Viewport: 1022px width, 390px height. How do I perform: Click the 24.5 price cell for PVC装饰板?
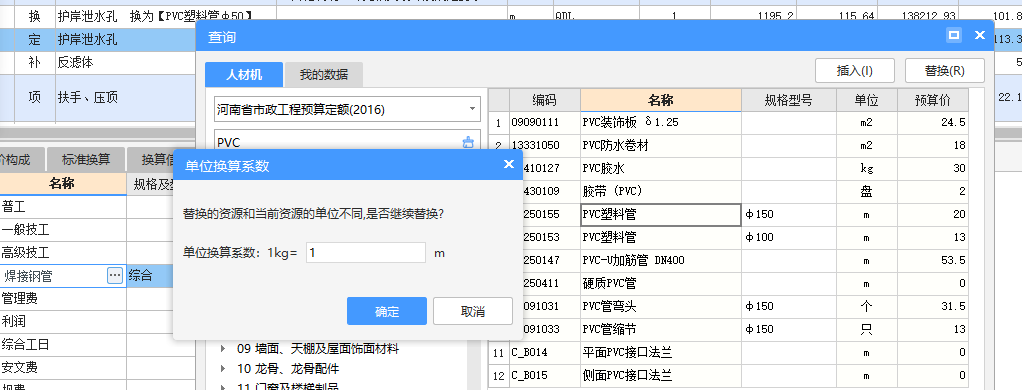pyautogui.click(x=933, y=123)
